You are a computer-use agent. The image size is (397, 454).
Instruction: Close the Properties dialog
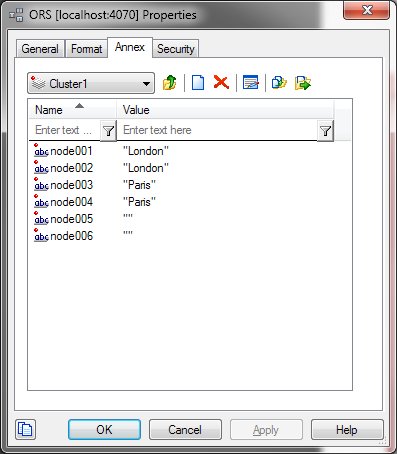click(367, 10)
